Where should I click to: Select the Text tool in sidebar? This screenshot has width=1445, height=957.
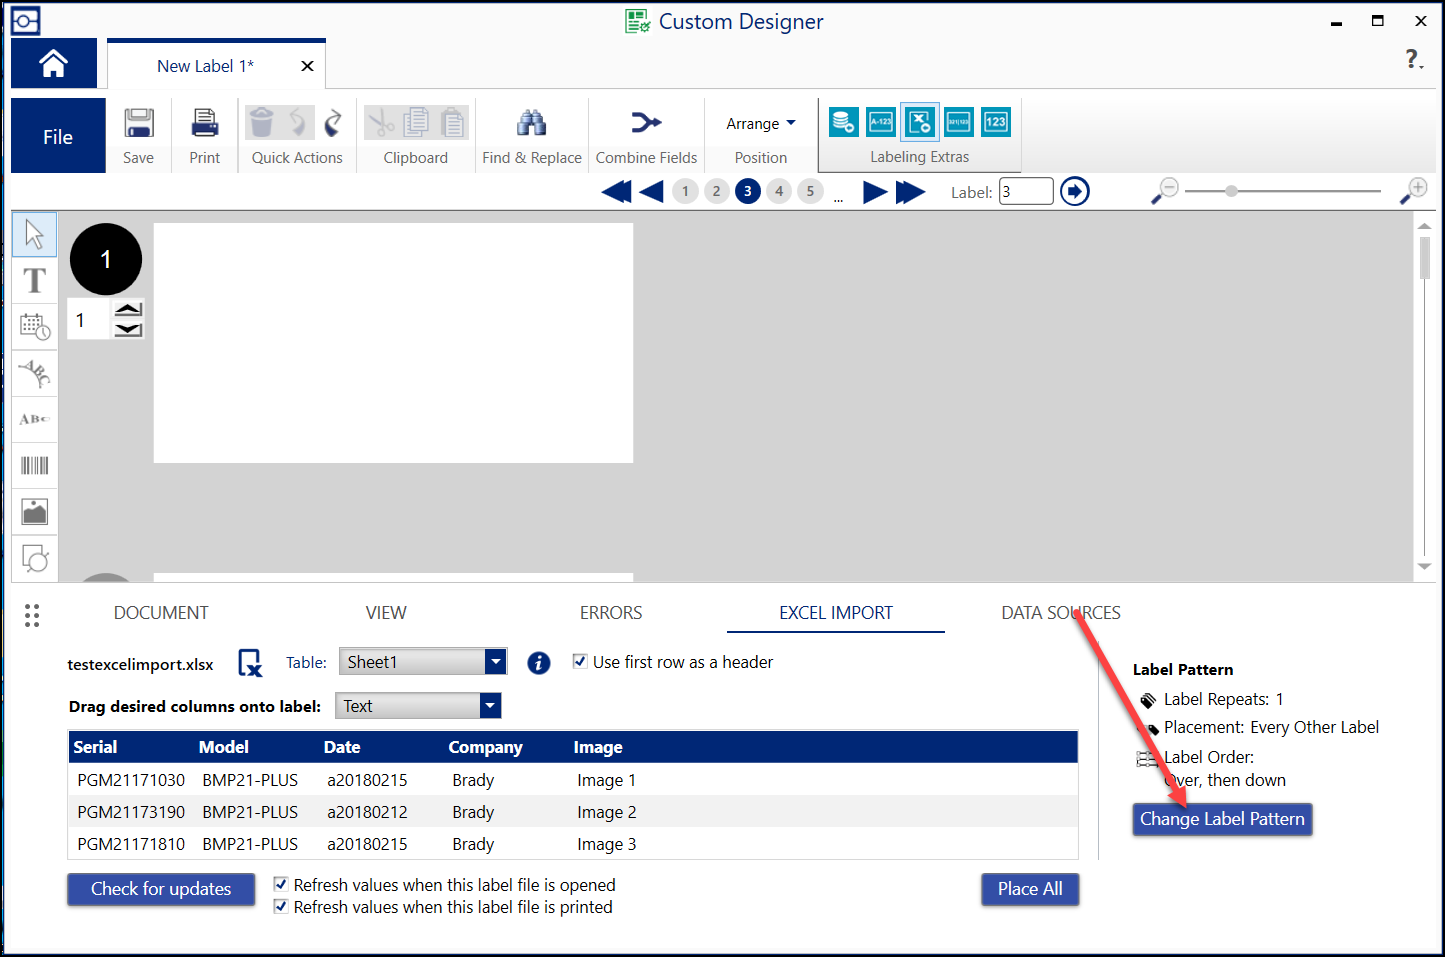tap(35, 281)
